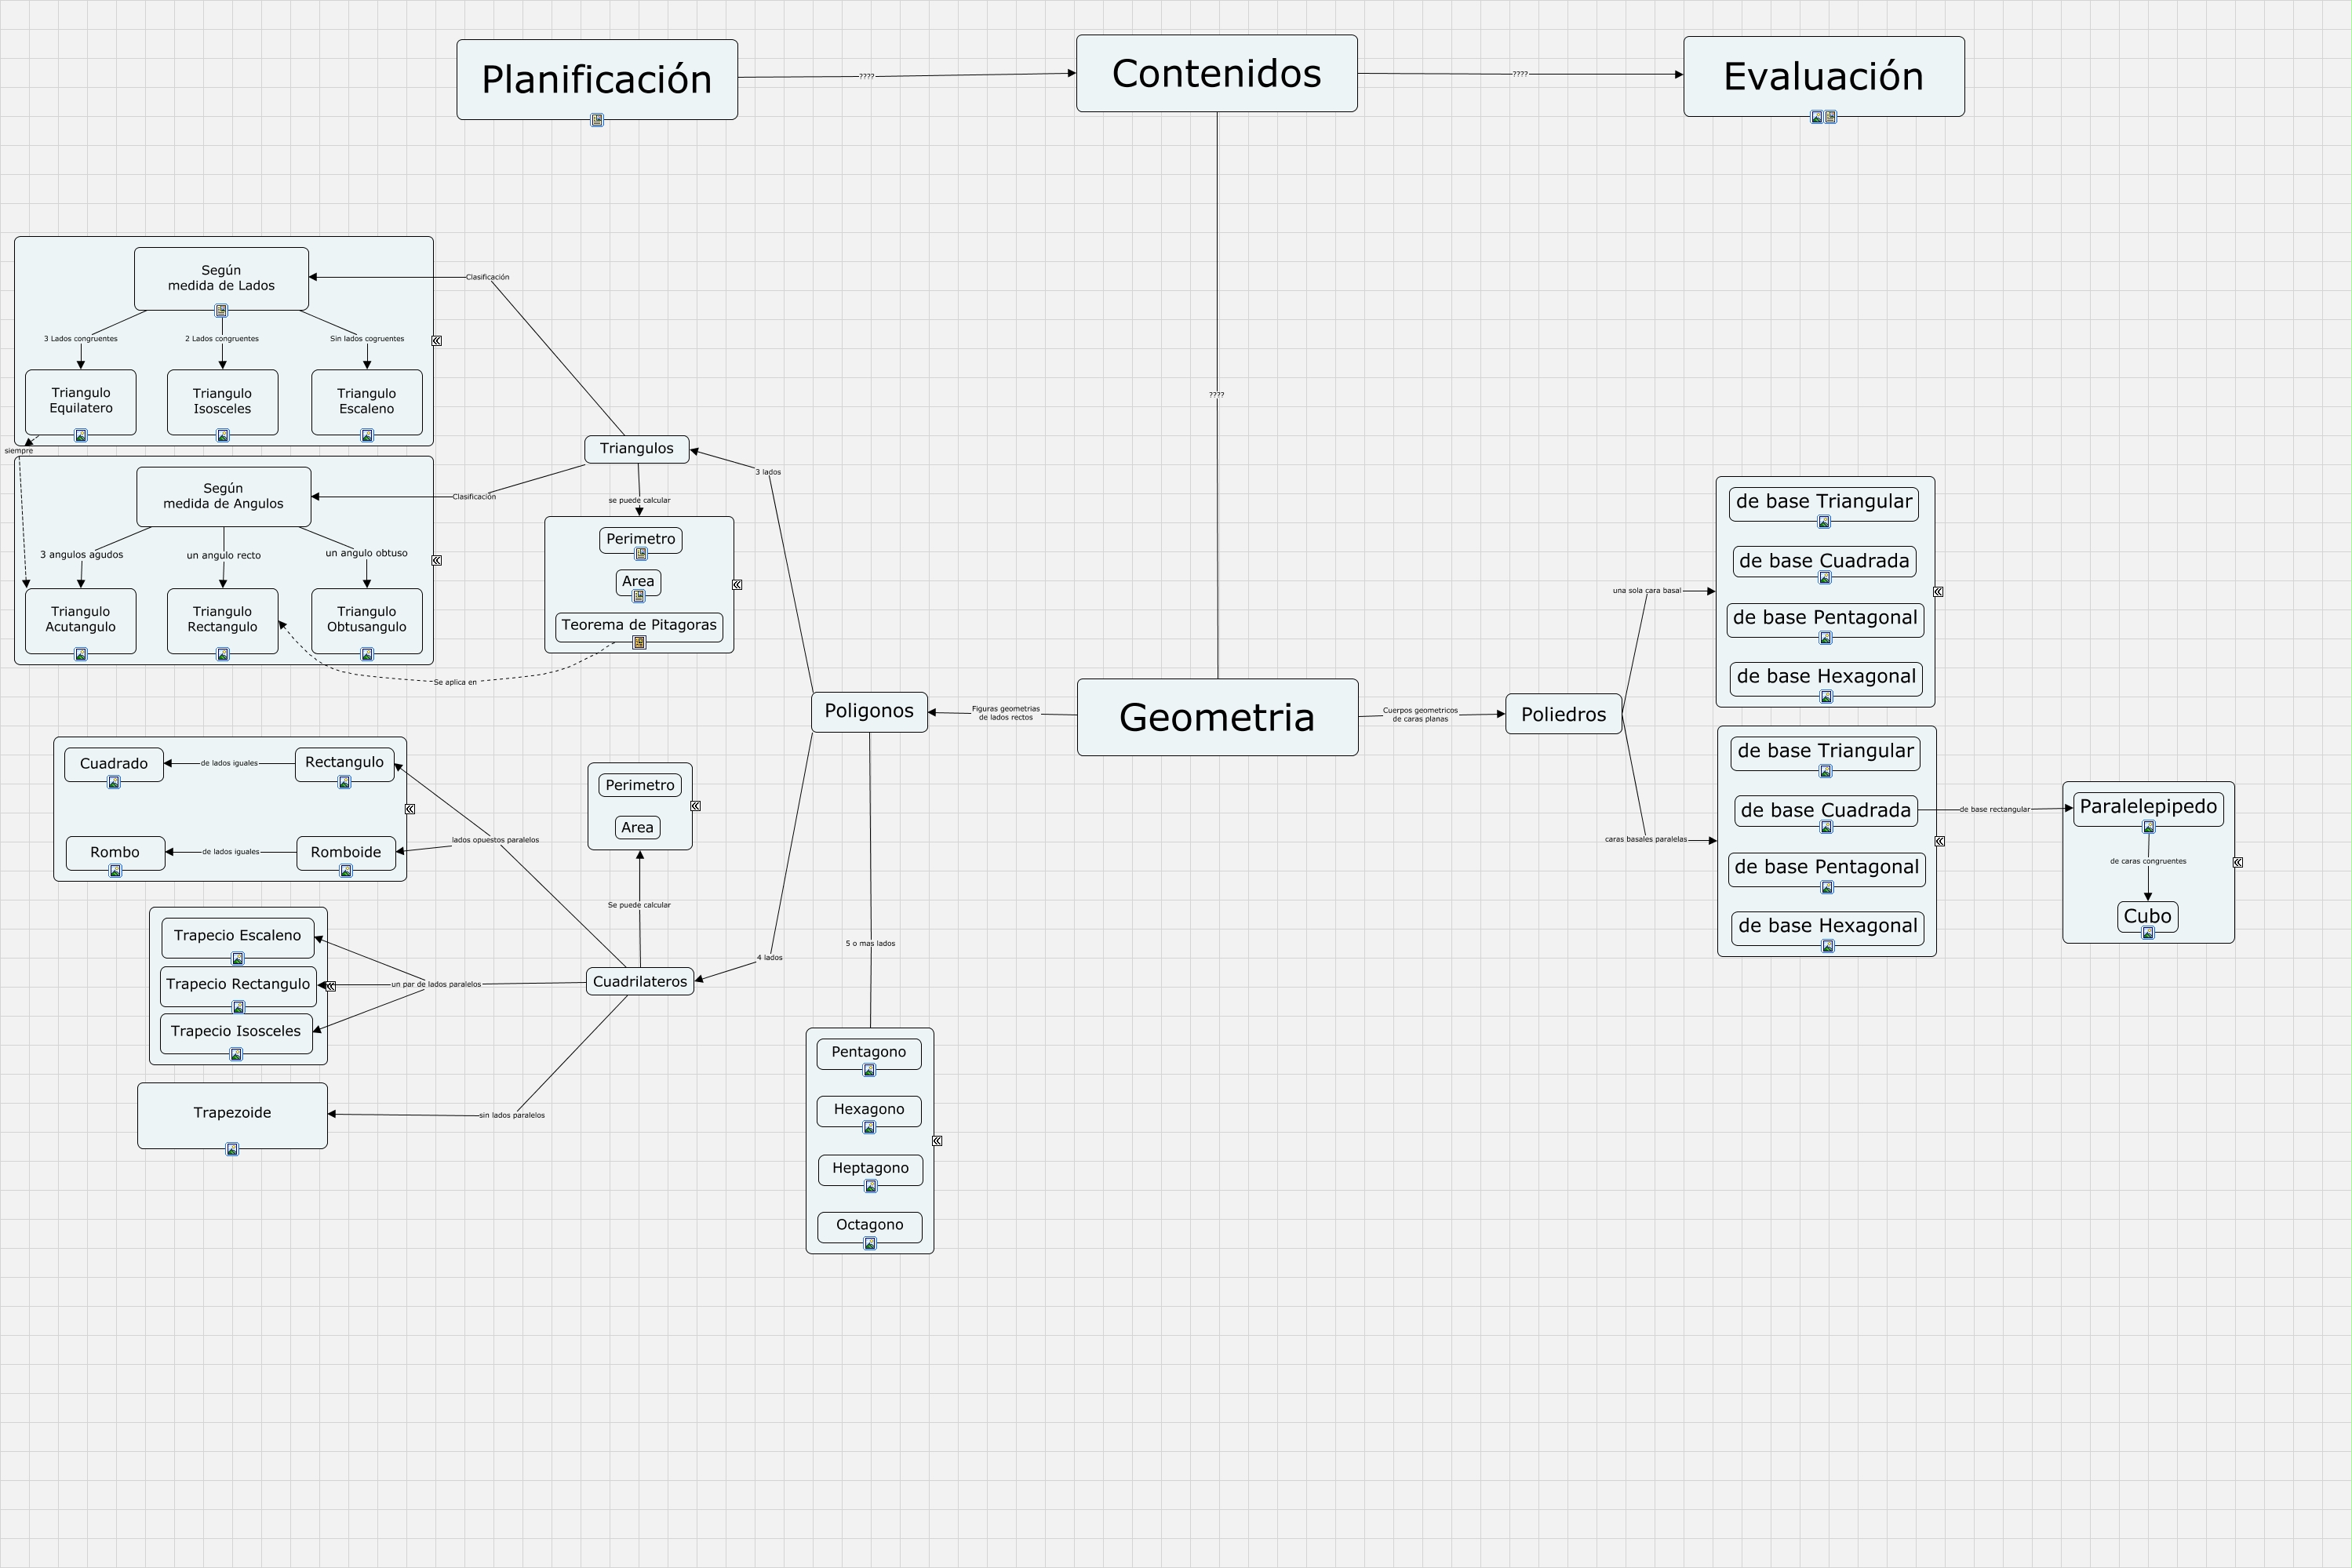This screenshot has height=1568, width=2352.
Task: Collapse the triangles Perimetro and Area group
Action: [737, 585]
